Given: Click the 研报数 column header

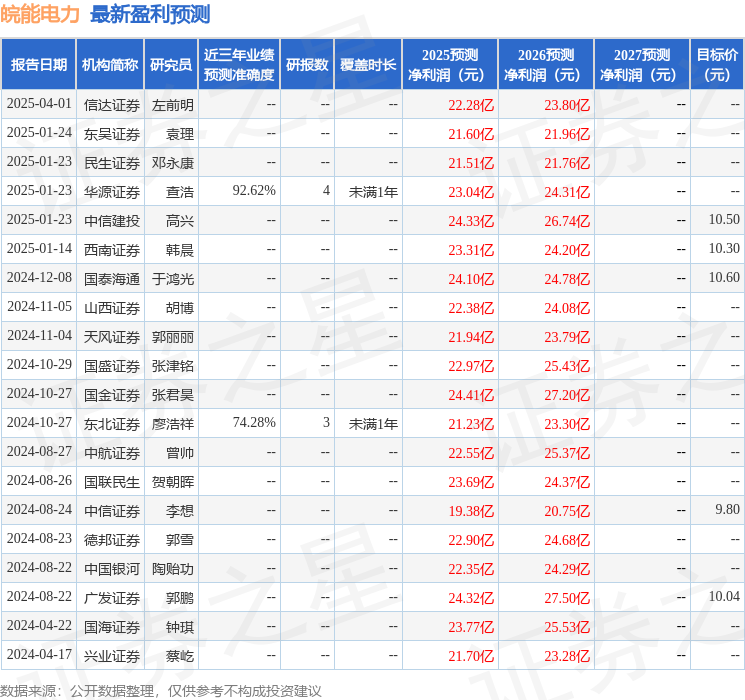Looking at the screenshot, I should pos(307,65).
